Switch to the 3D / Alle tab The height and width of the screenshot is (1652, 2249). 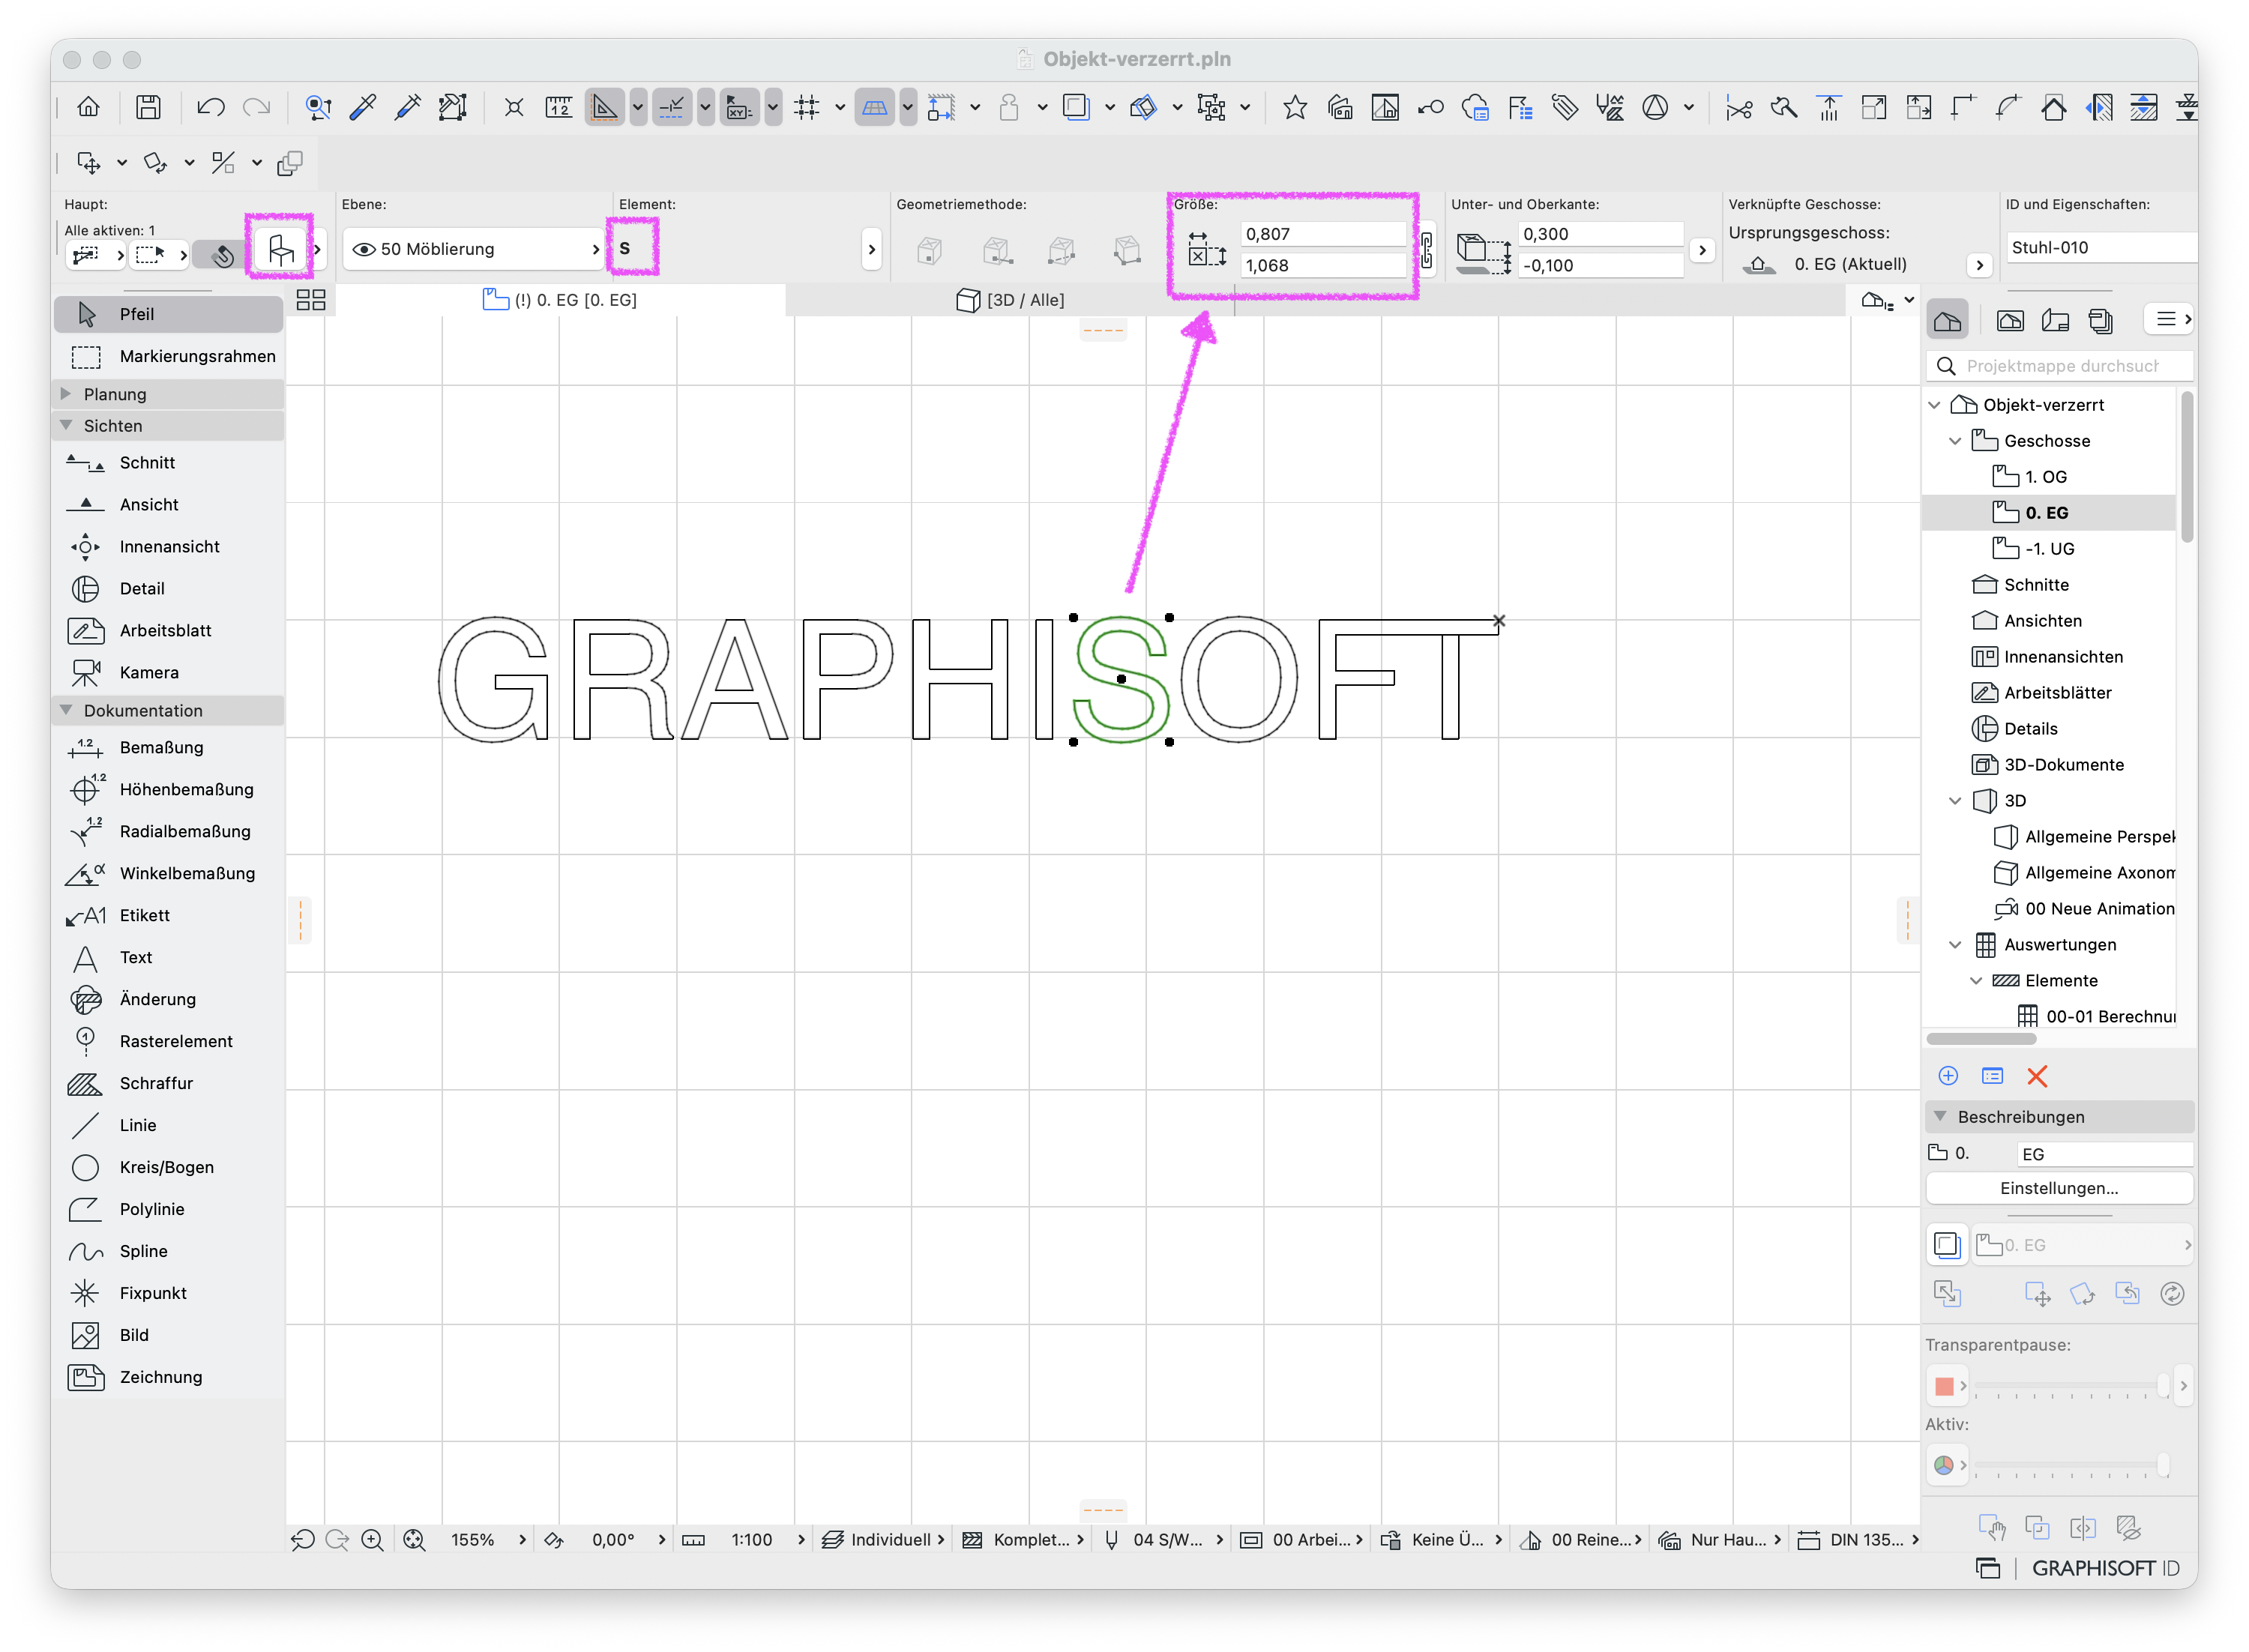(1011, 300)
